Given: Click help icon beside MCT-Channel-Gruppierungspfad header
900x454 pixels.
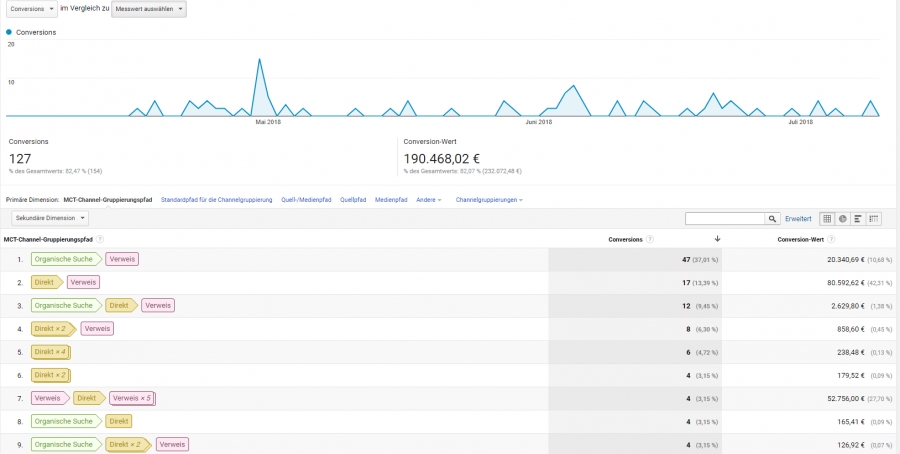Looking at the screenshot, I should pos(100,240).
